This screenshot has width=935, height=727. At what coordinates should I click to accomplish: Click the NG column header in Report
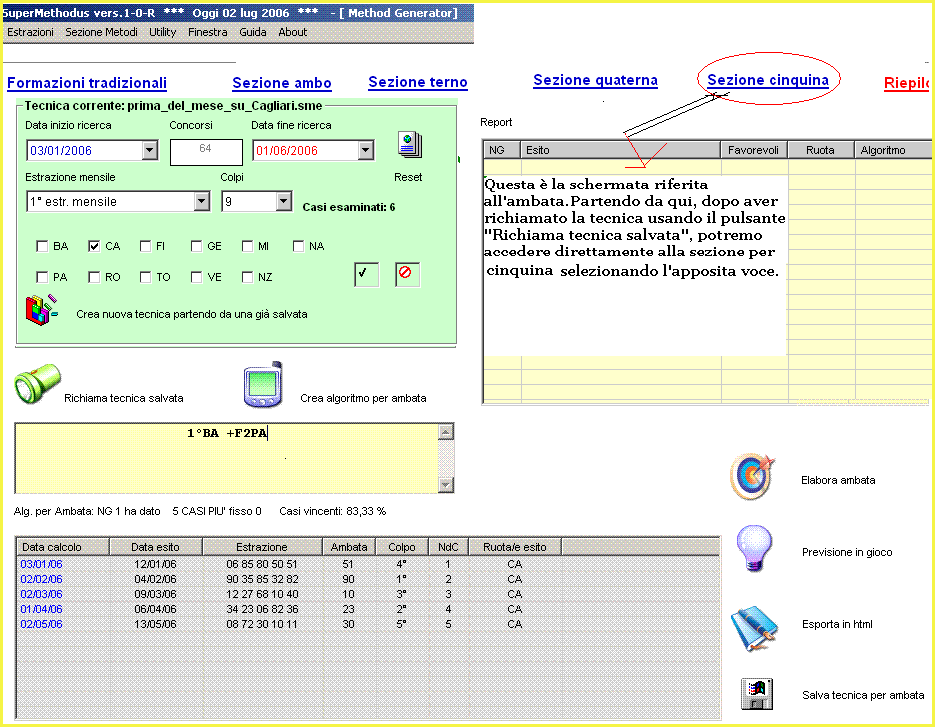point(501,150)
